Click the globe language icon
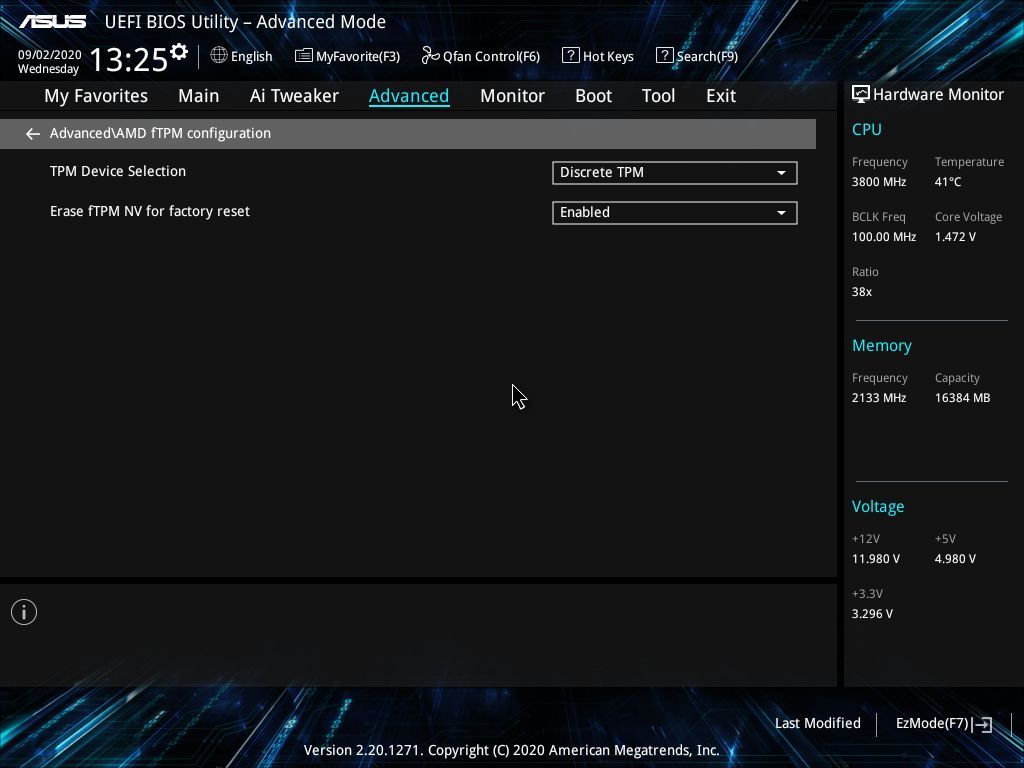This screenshot has width=1024, height=768. 219,56
